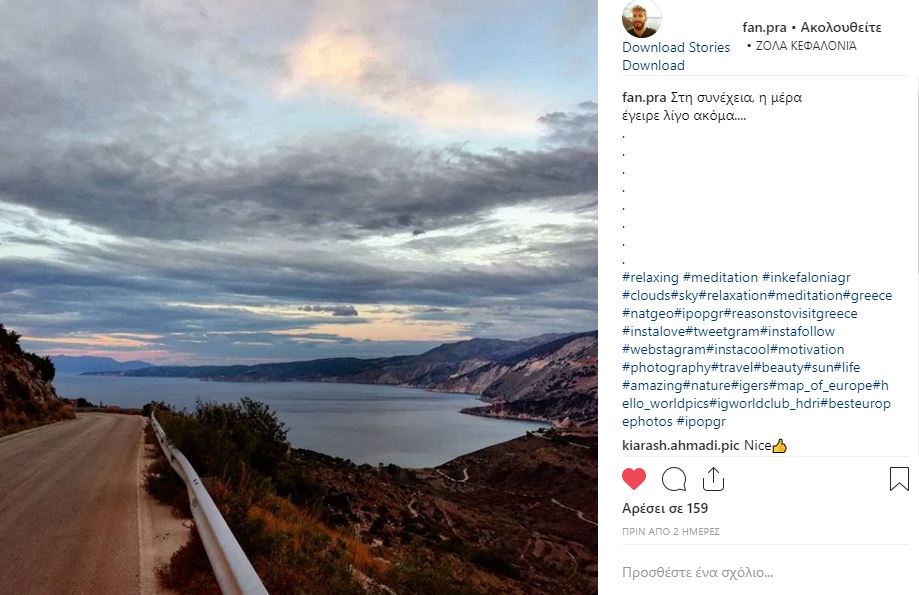Click the Download Stories link
Viewport: 919px width, 595px height.
click(674, 47)
